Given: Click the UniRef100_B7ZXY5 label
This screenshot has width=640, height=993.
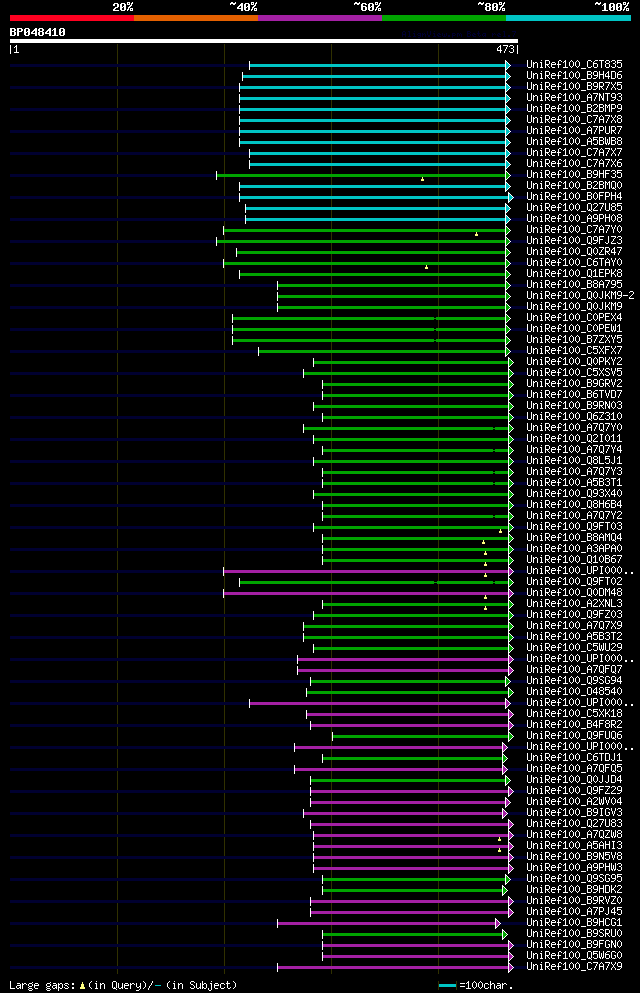Looking at the screenshot, I should [574, 339].
